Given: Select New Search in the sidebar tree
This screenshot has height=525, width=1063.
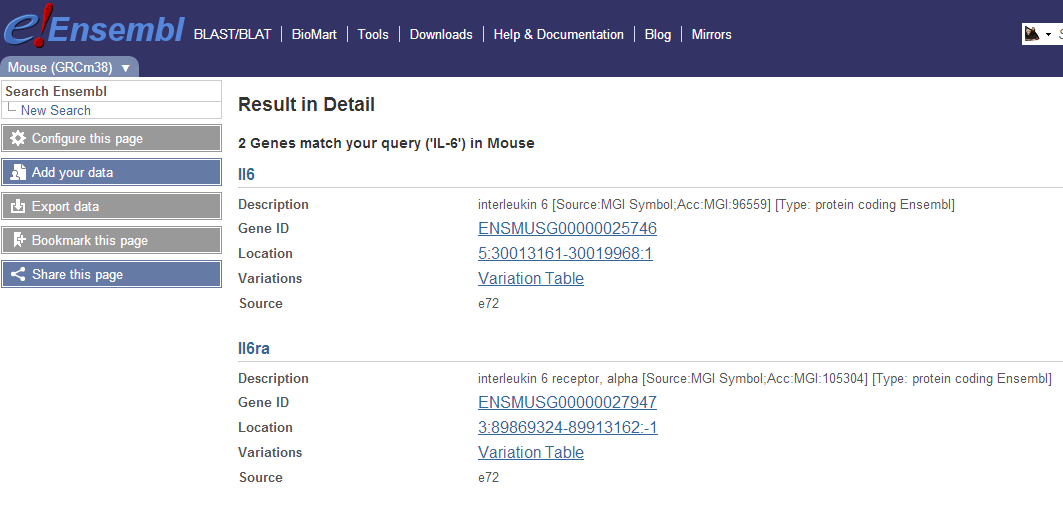Looking at the screenshot, I should coord(55,111).
